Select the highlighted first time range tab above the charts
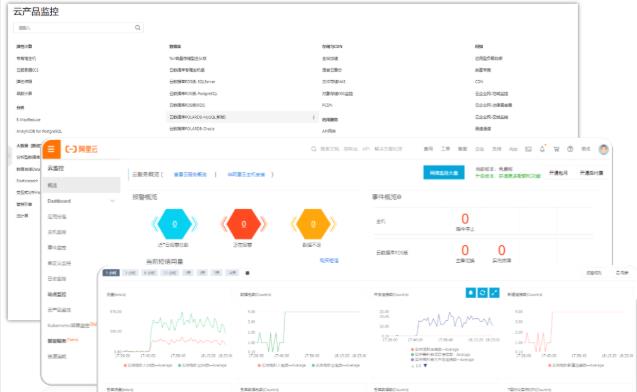Viewport: 637px width, 392px height. [111, 273]
